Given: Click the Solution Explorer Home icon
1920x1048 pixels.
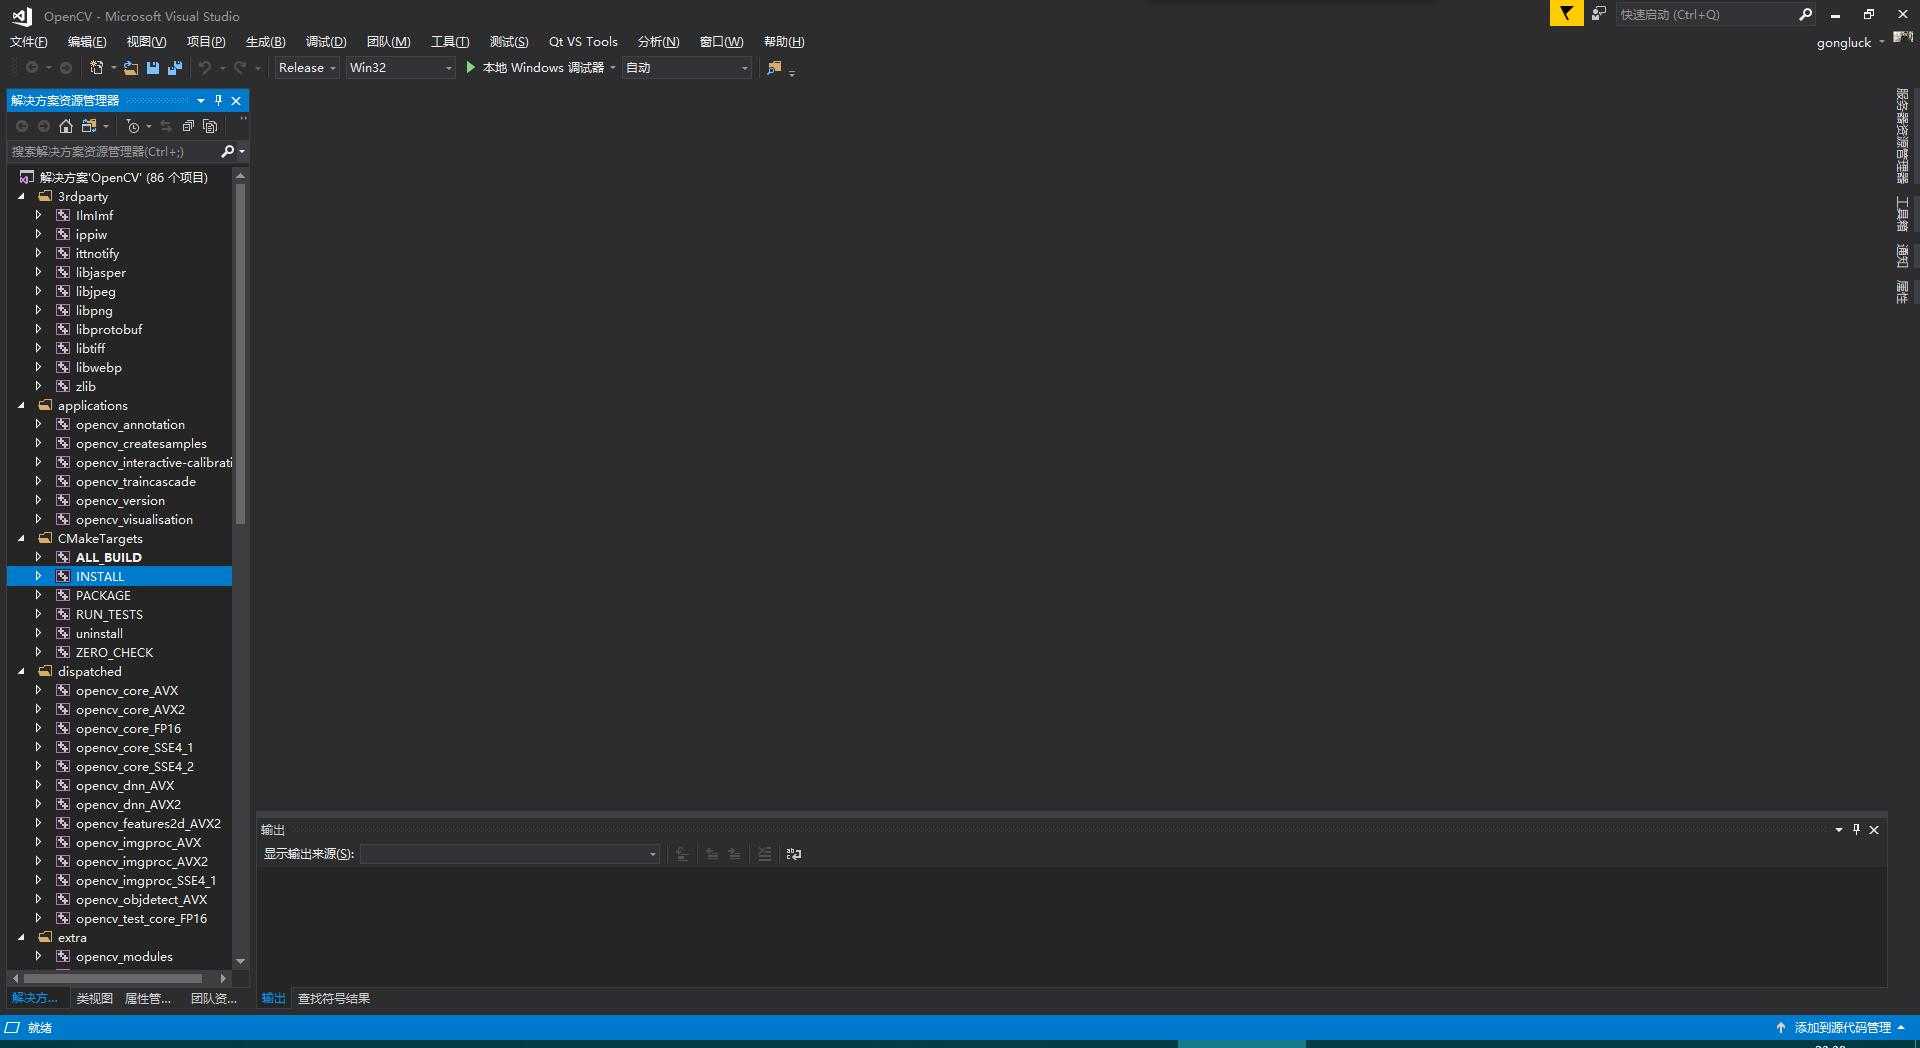Looking at the screenshot, I should 66,126.
